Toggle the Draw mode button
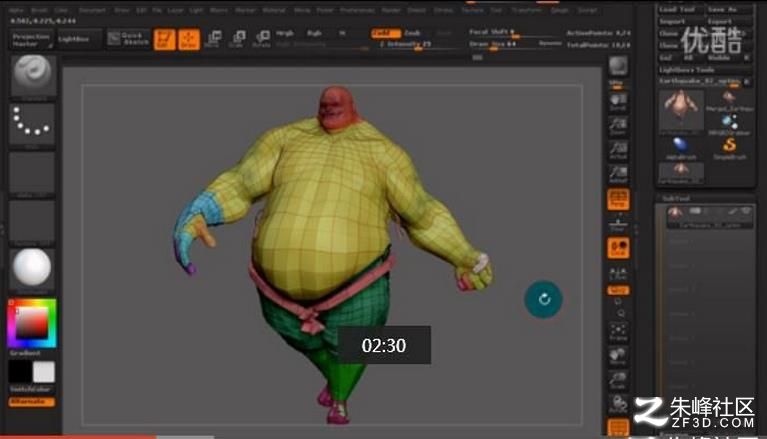 [x=189, y=39]
